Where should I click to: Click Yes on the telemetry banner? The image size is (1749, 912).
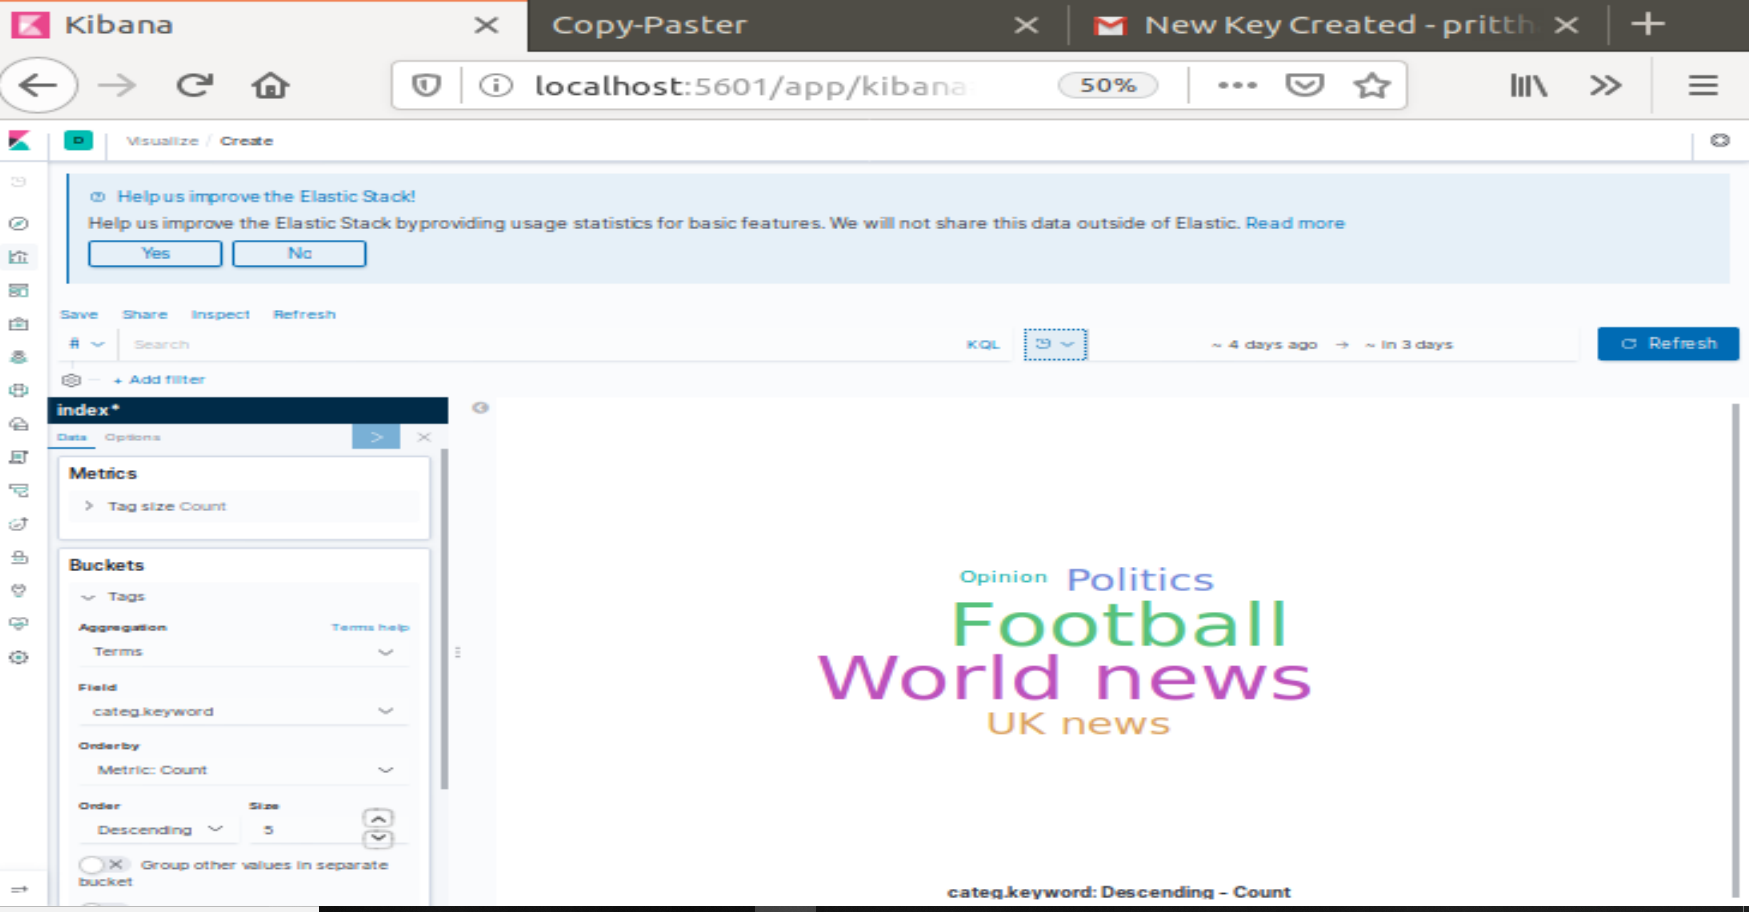click(x=155, y=254)
